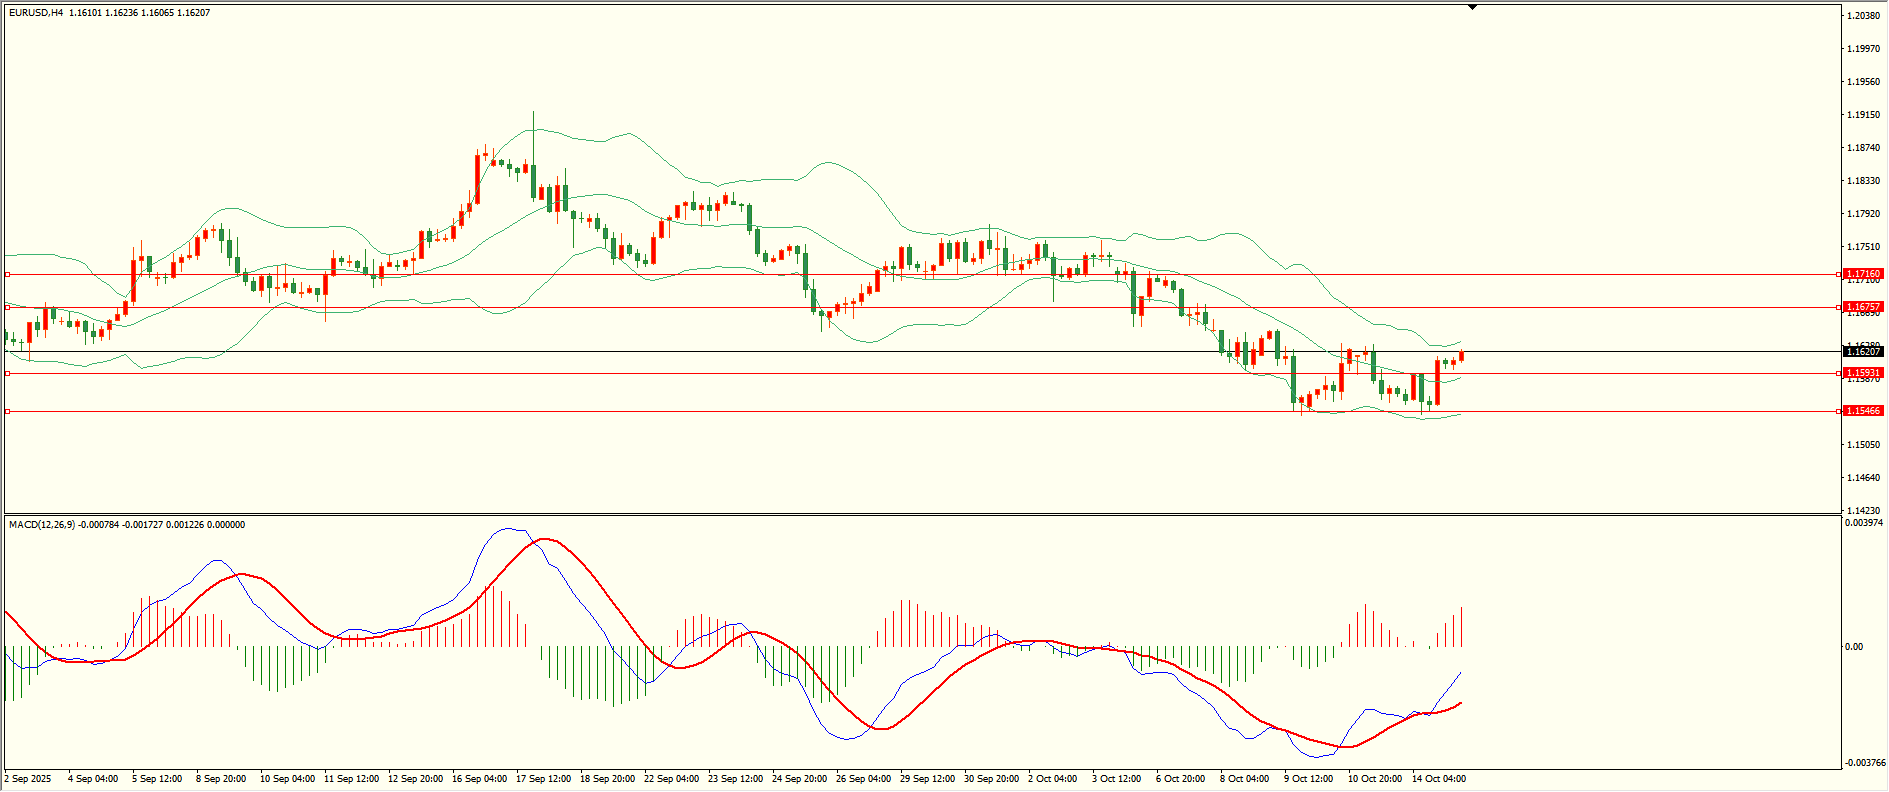Click the 1.16757 red price label
This screenshot has height=792, width=1889.
1863,307
